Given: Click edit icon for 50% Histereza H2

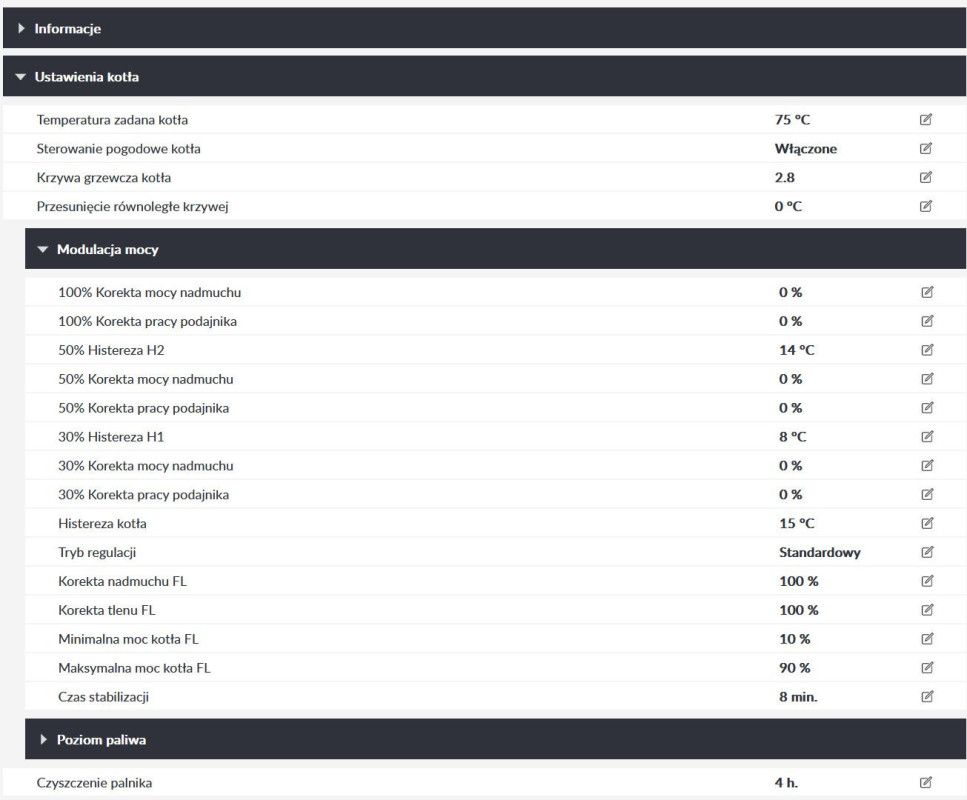Looking at the screenshot, I should (926, 351).
